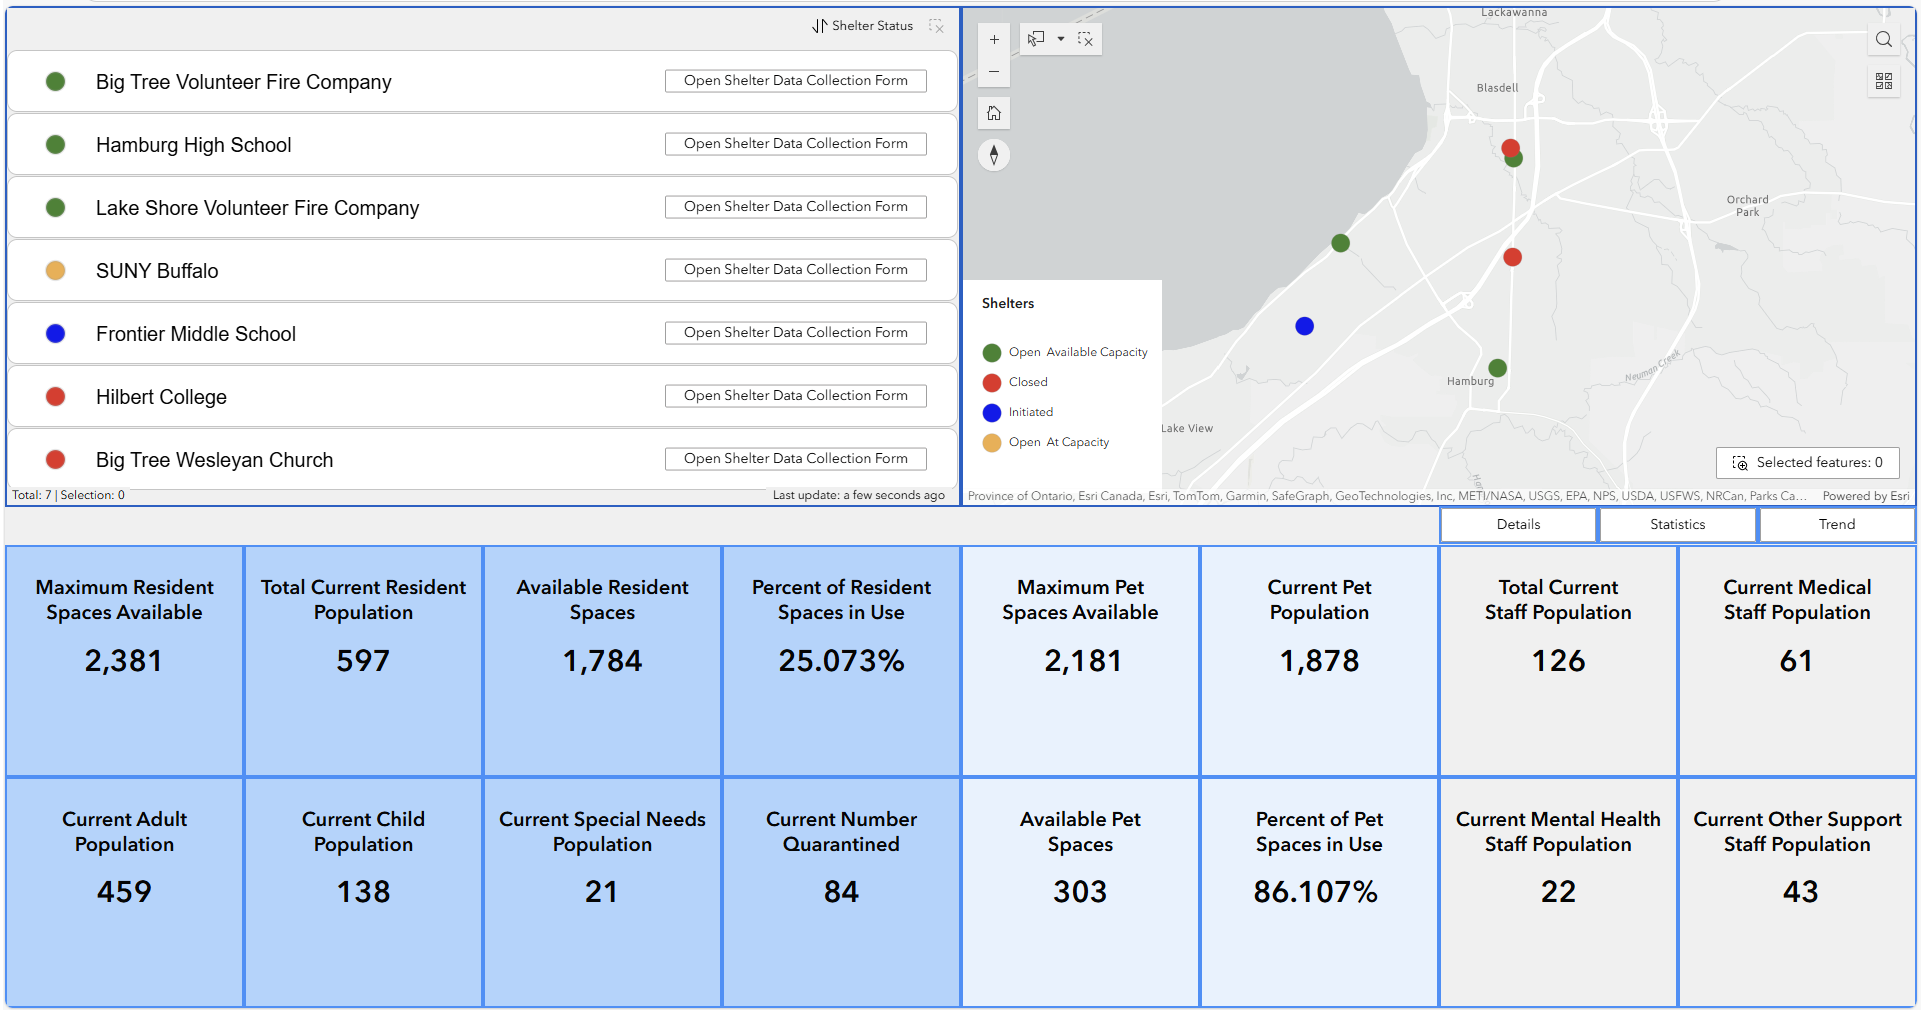Viewport: 1922px width, 1014px height.
Task: Click the home default extent icon
Action: [x=994, y=113]
